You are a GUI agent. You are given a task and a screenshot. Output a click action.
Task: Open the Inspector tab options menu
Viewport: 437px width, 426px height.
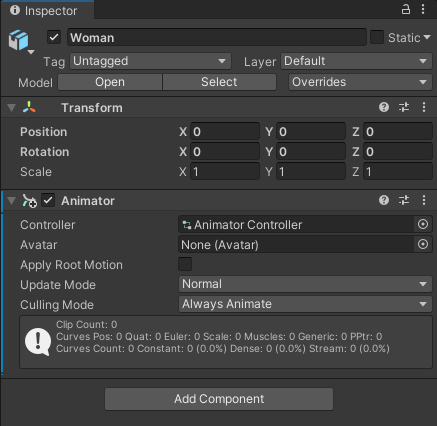click(423, 9)
